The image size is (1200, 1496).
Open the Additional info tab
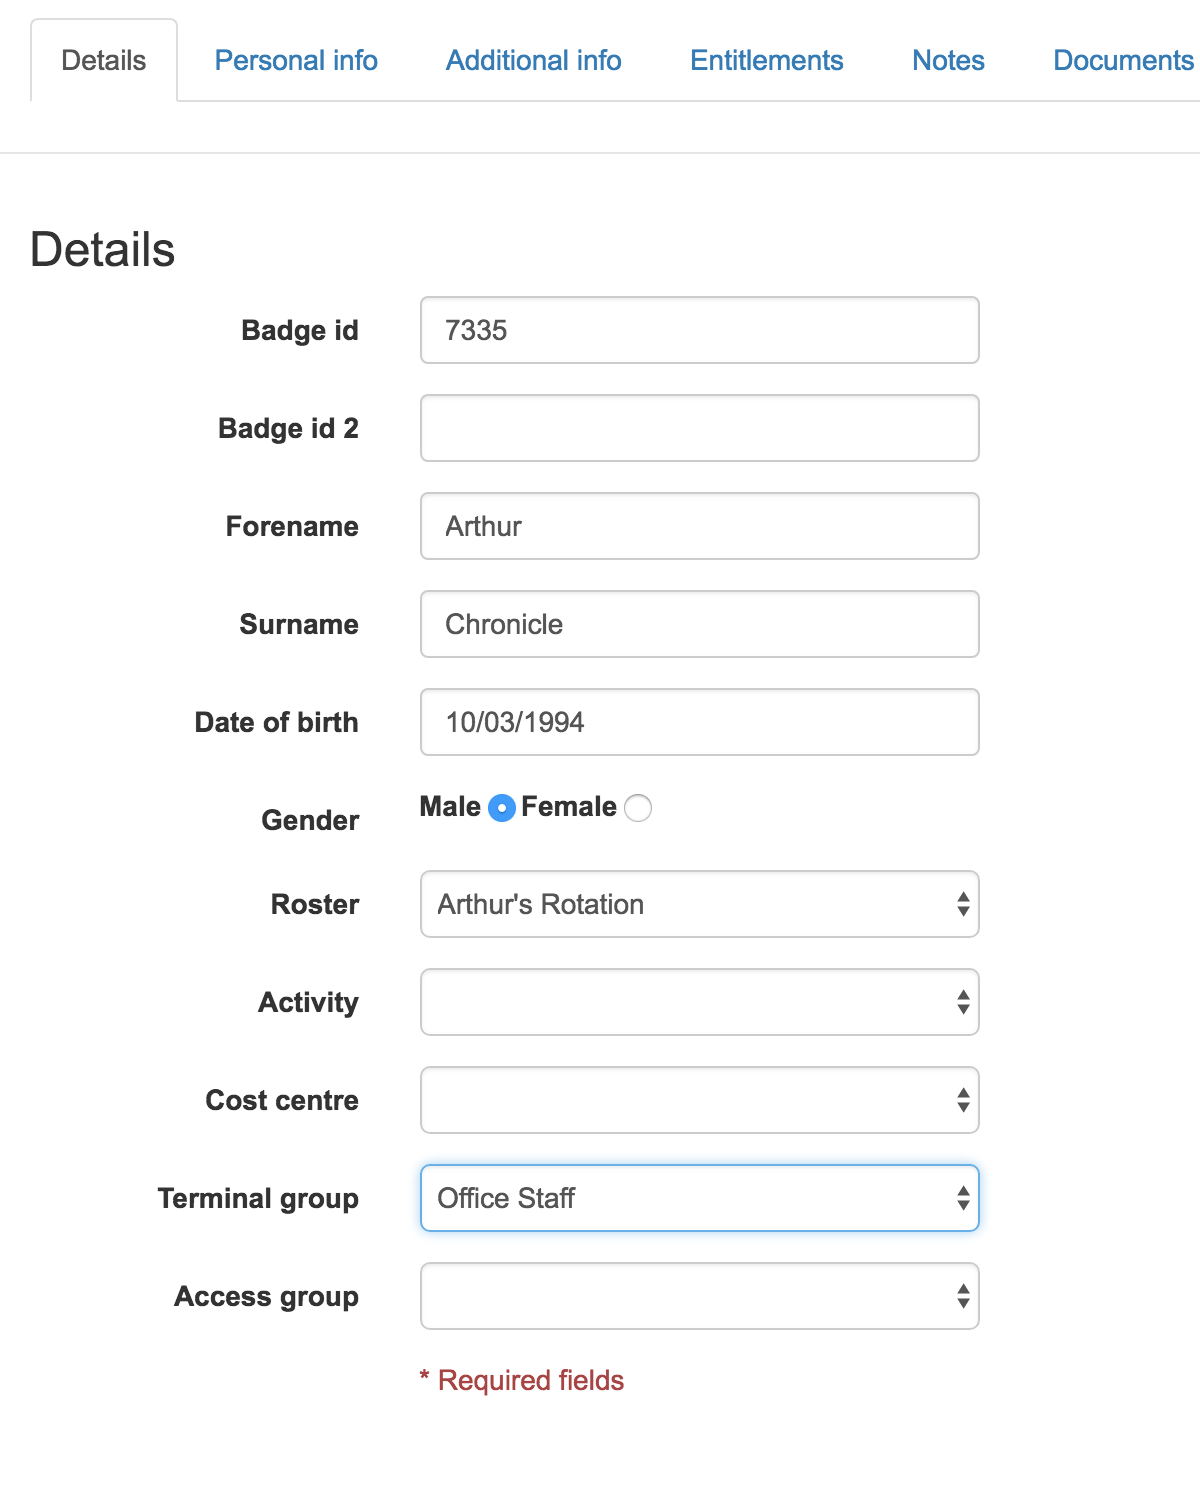[x=532, y=60]
